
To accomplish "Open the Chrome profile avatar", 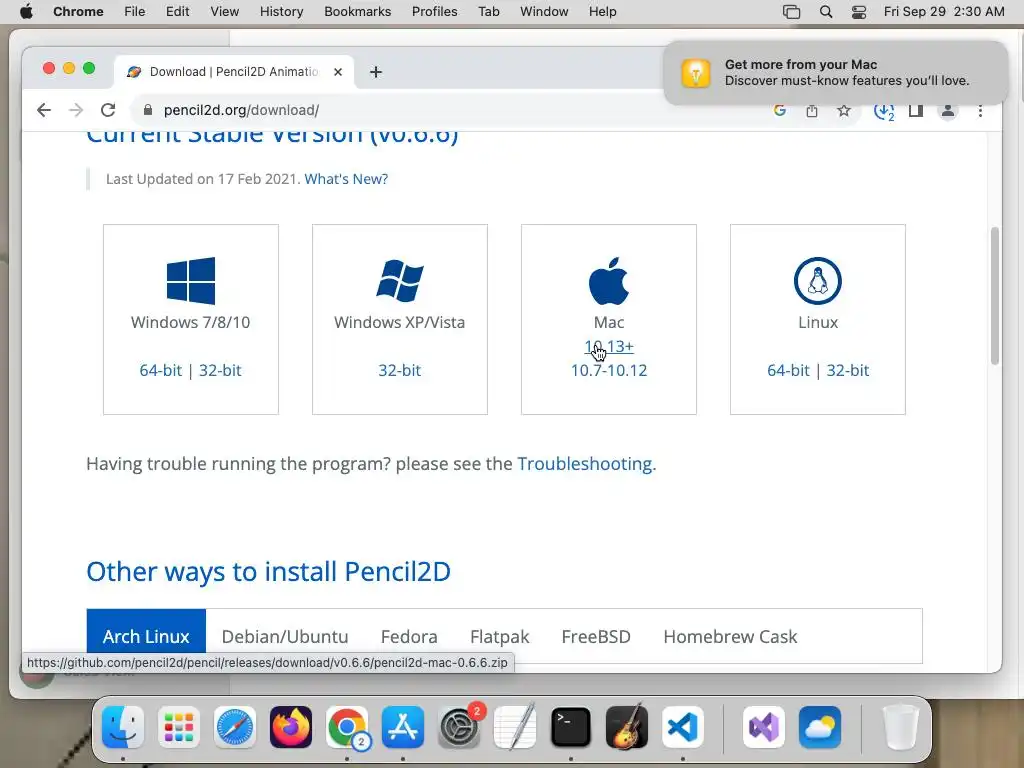I will (x=948, y=110).
